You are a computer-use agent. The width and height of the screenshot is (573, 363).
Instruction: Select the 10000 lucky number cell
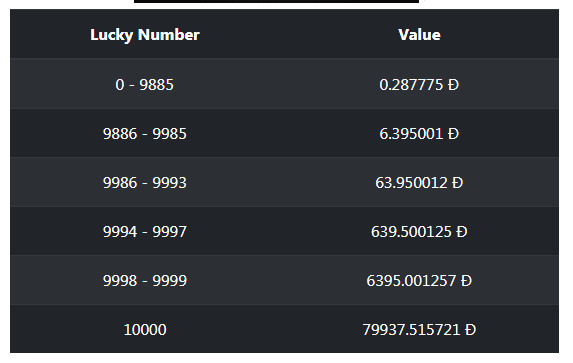coord(145,329)
